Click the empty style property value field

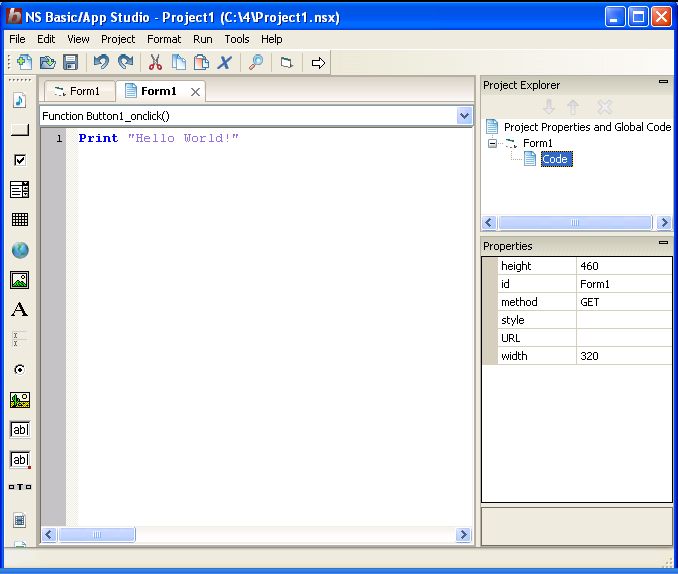point(624,320)
